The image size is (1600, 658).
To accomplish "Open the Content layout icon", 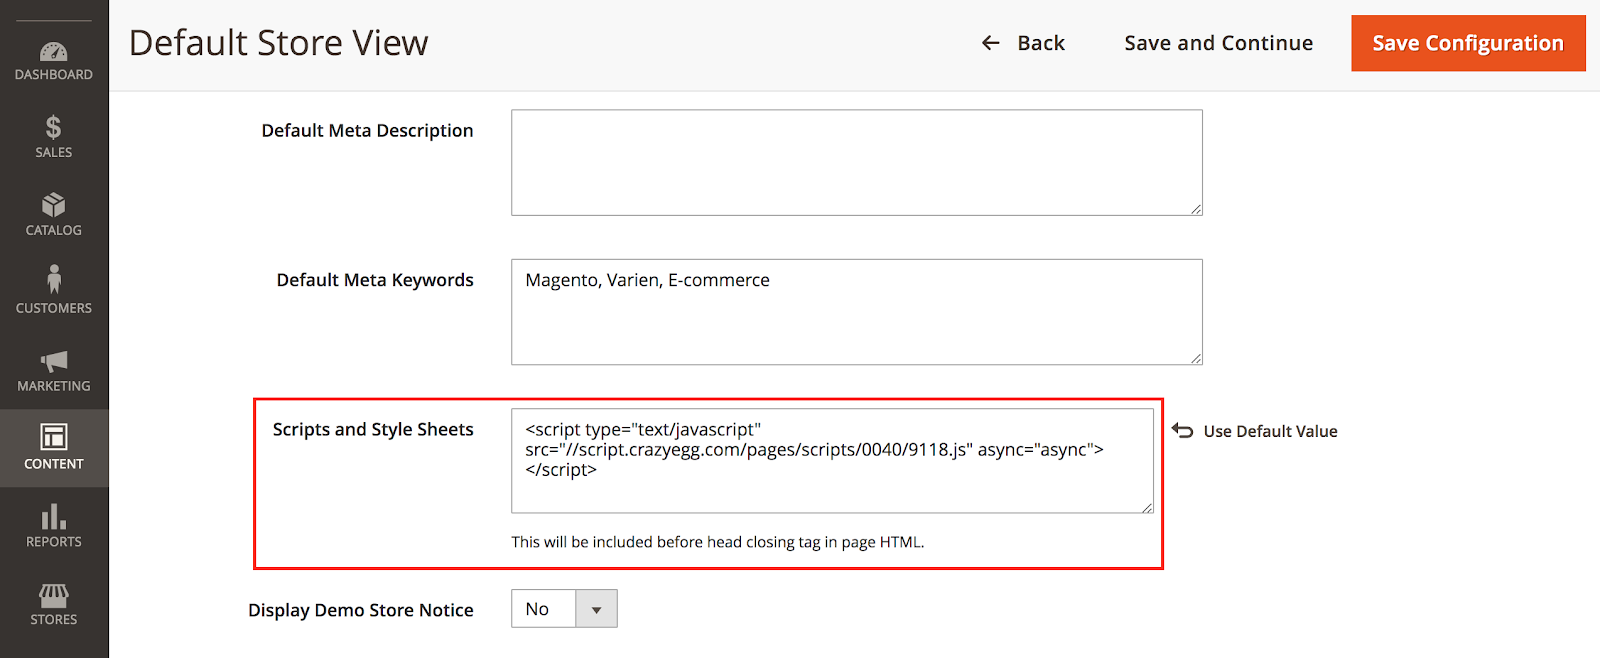I will pos(54,437).
